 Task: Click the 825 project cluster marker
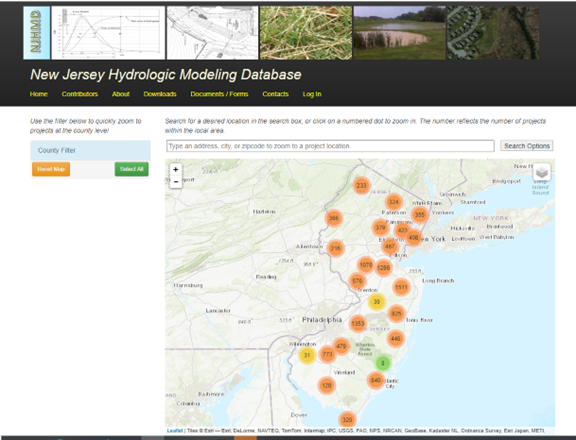point(396,314)
